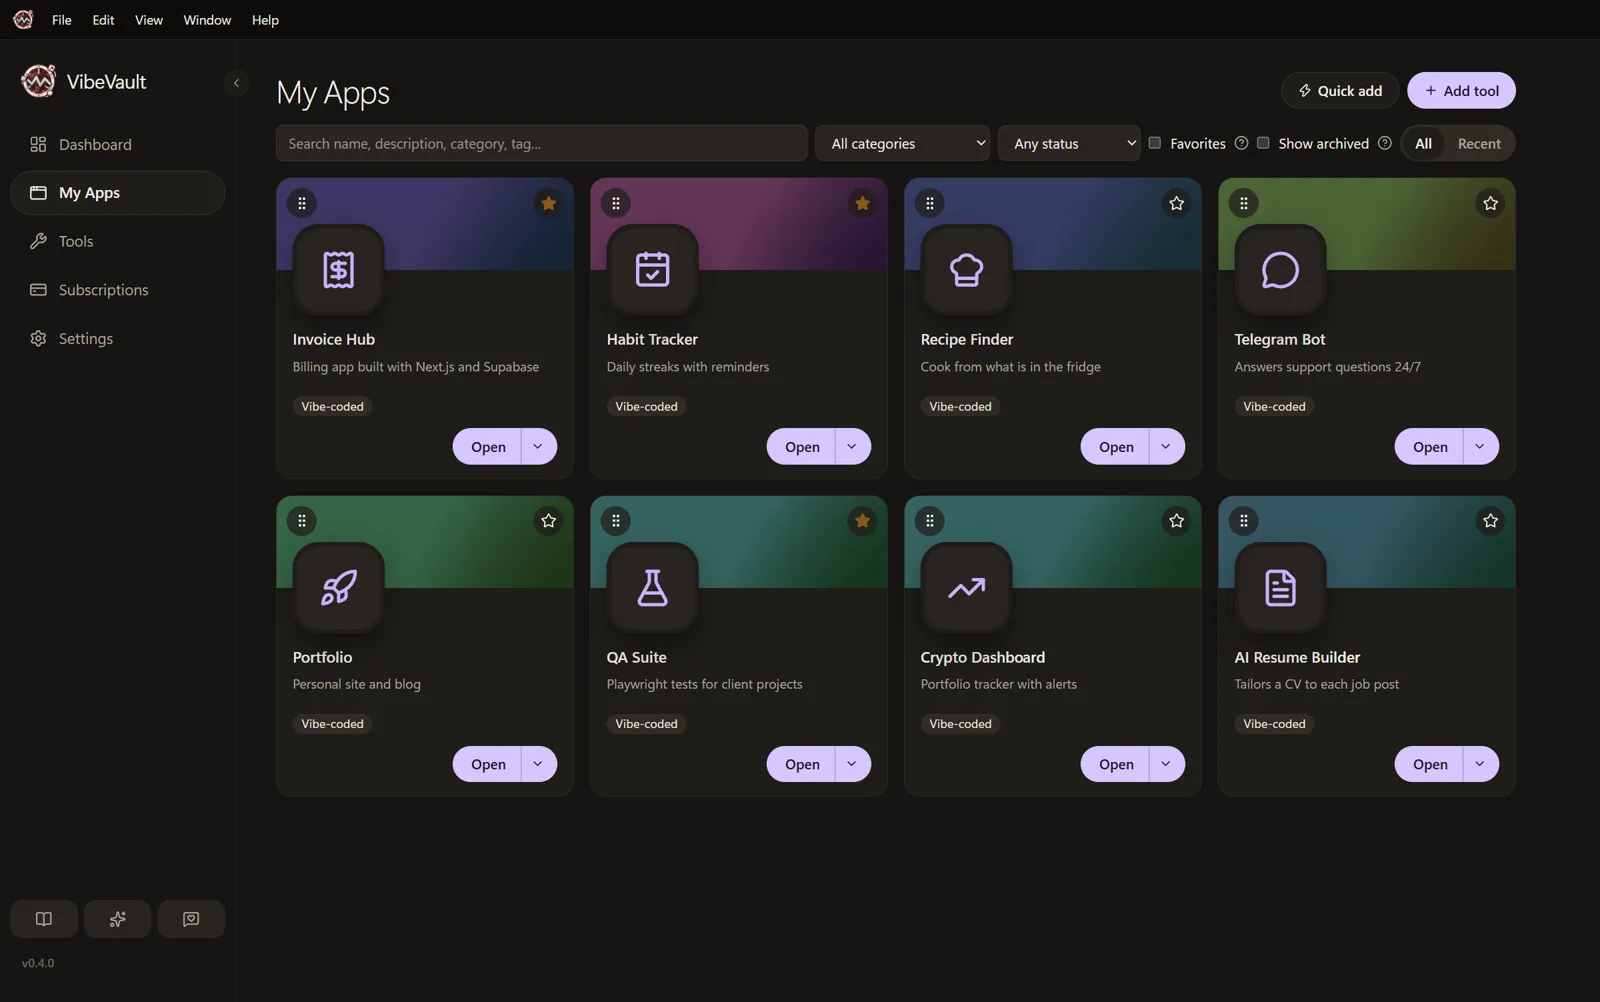
Task: Click the QA Suite flask icon
Action: 652,588
